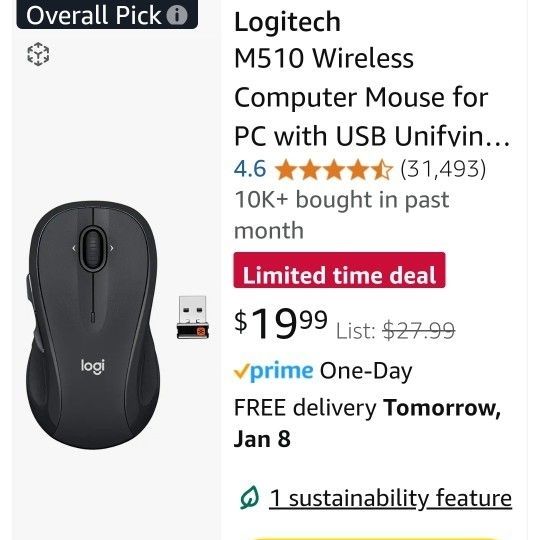Click the sustainability leaf icon
The width and height of the screenshot is (540, 540).
[249, 497]
